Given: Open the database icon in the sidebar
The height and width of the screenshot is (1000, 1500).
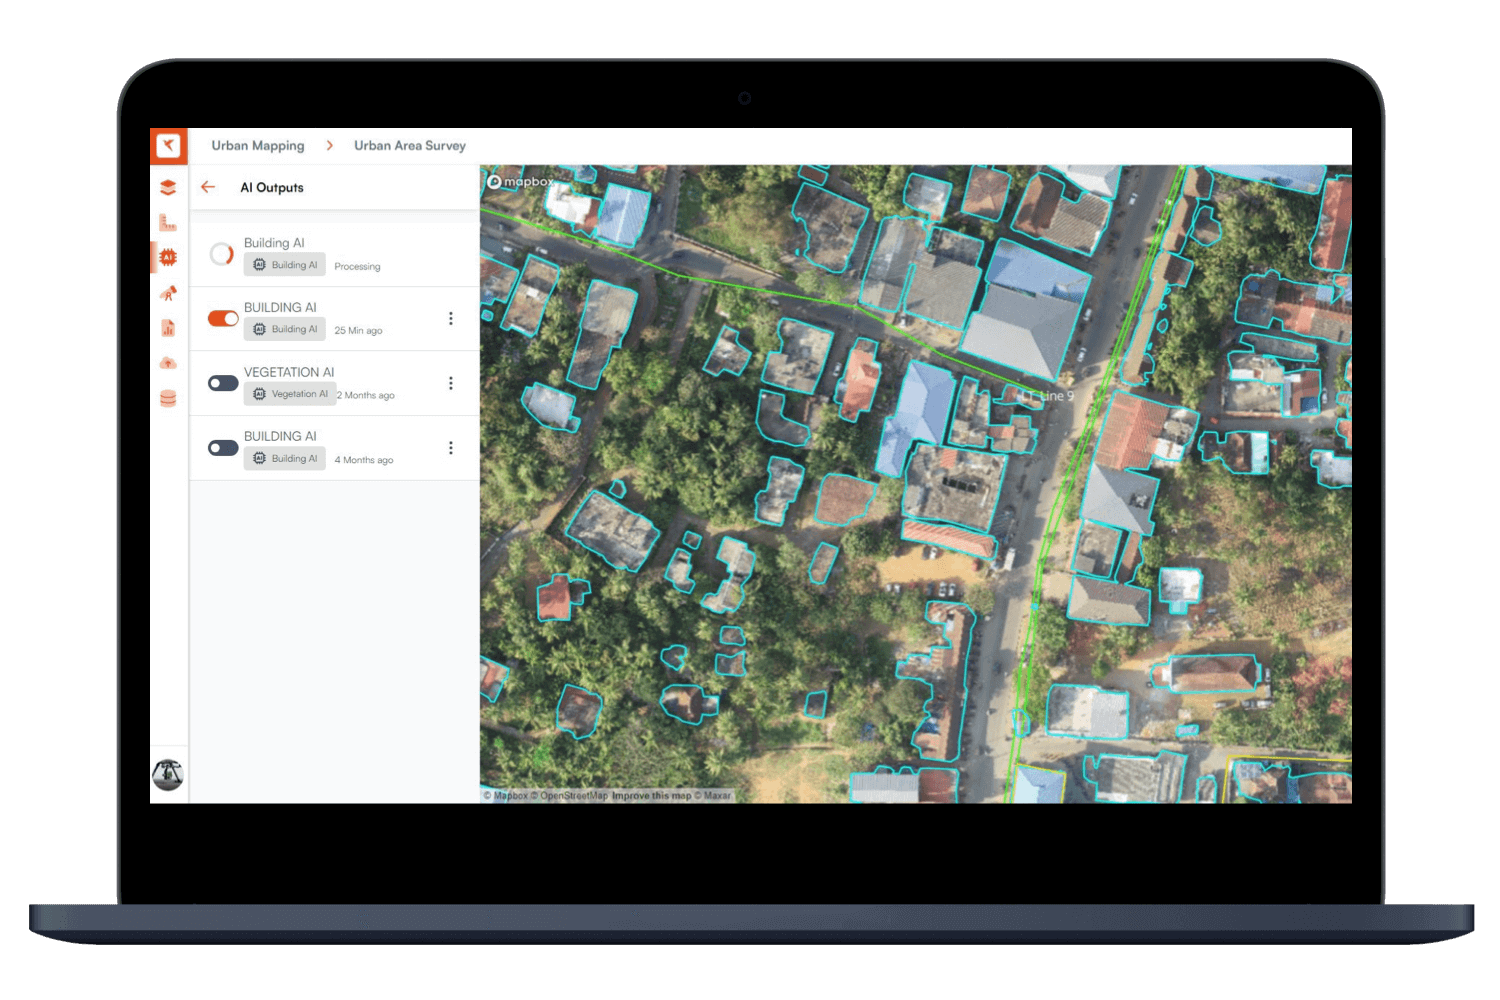Looking at the screenshot, I should tap(168, 397).
